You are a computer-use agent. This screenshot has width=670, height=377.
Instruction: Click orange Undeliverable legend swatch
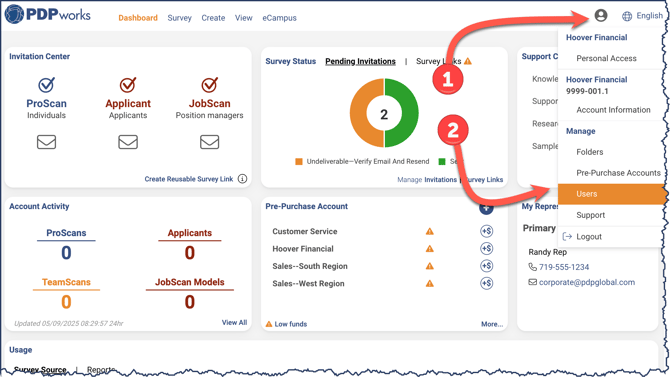pos(299,161)
